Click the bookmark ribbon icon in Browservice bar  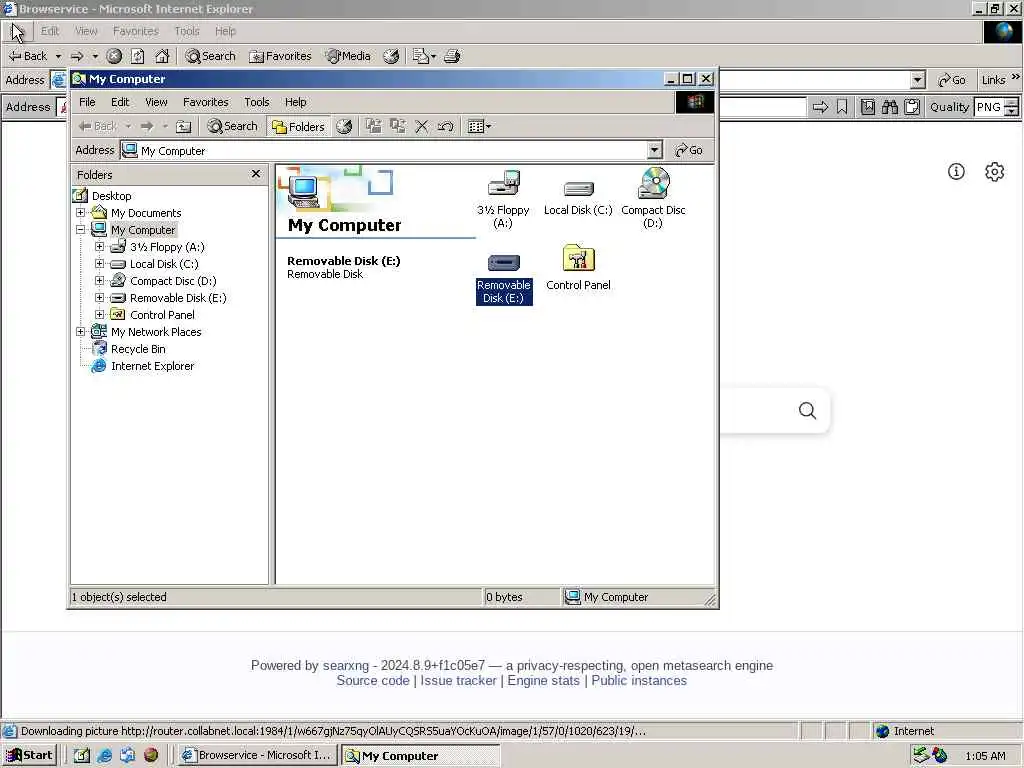[842, 107]
